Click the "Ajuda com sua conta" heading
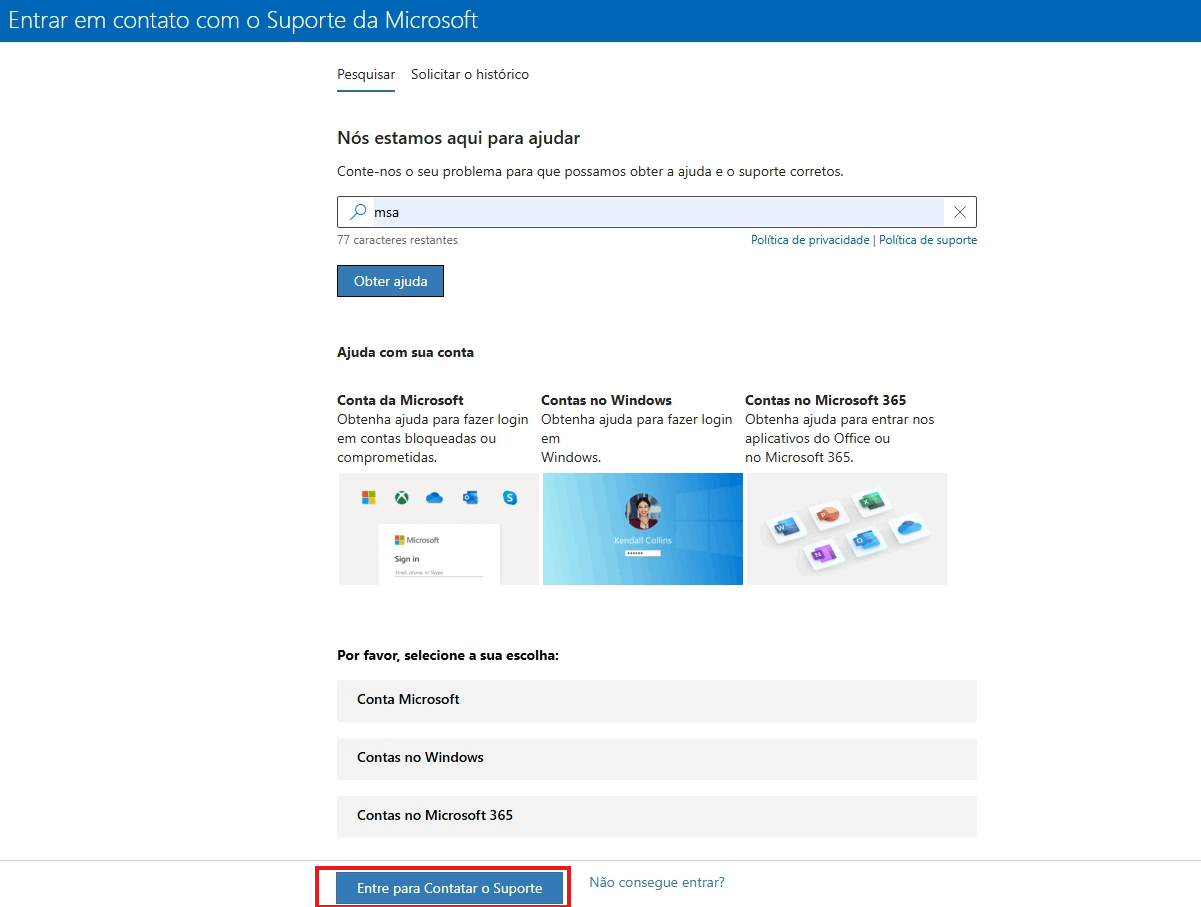 405,352
